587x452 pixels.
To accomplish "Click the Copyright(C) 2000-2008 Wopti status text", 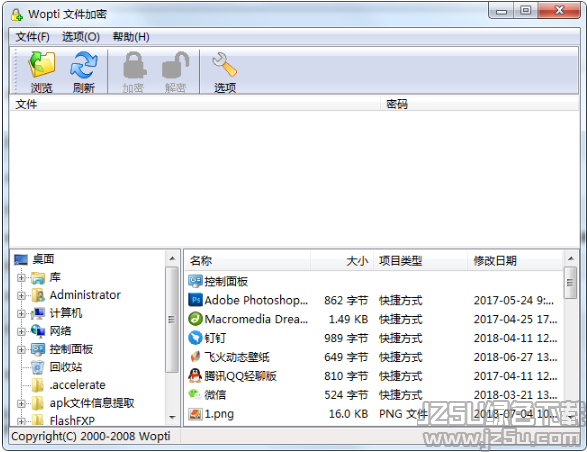I will coord(91,436).
